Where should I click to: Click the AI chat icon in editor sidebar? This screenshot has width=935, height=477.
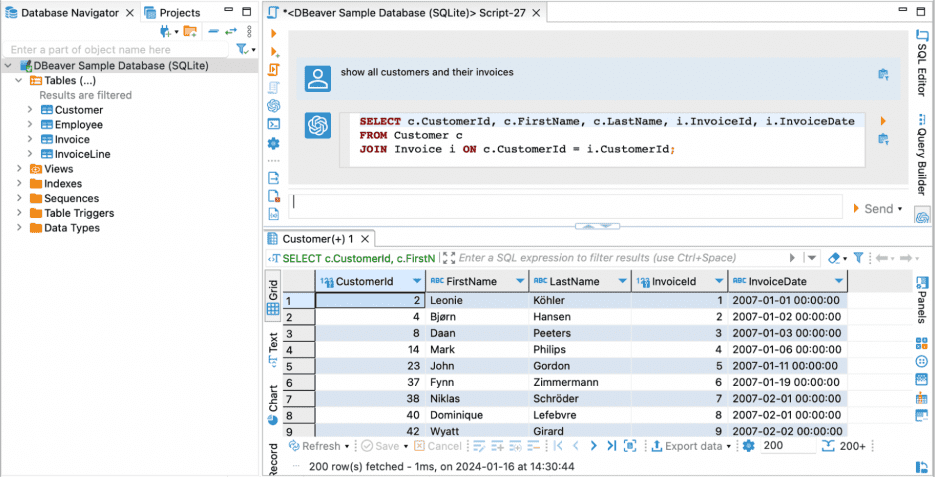pos(274,105)
